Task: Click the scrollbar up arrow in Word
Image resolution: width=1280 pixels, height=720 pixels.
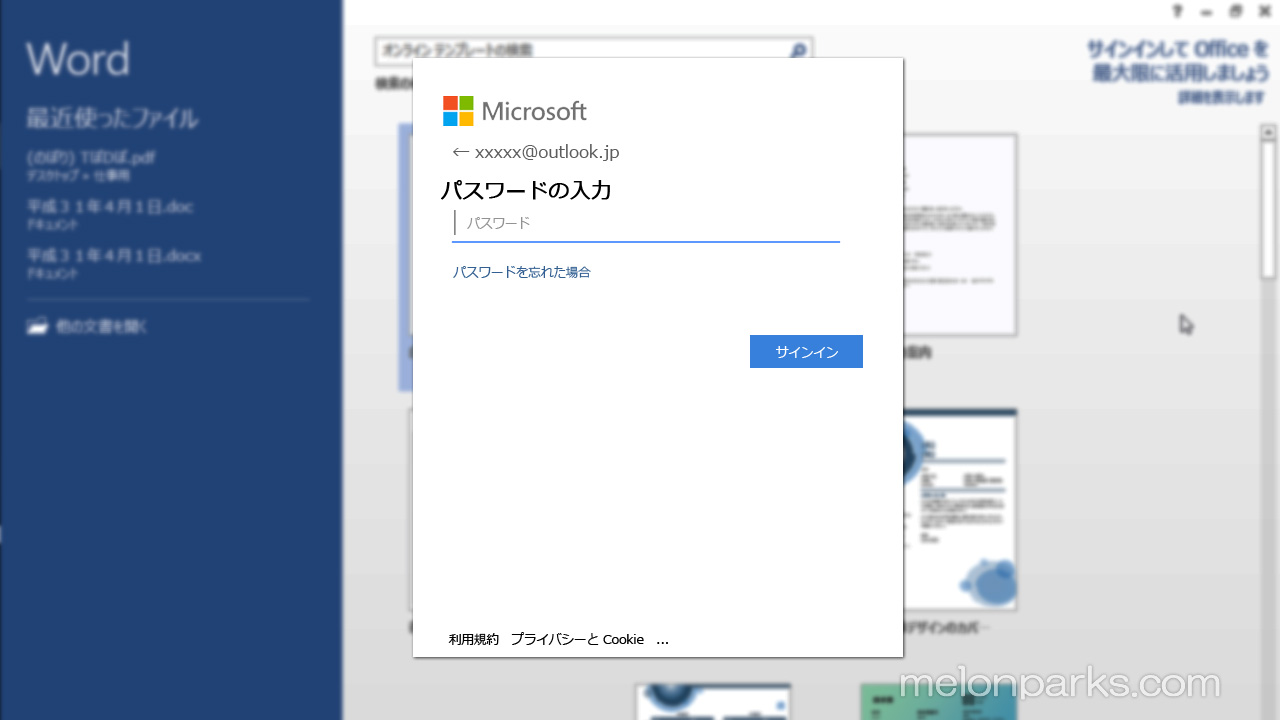Action: (1268, 131)
